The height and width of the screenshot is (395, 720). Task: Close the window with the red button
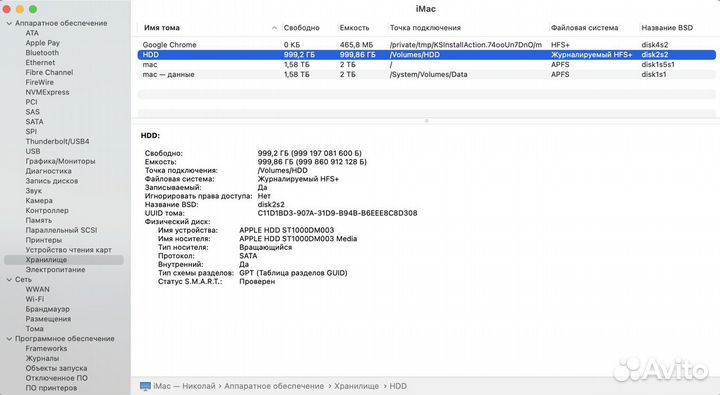[7, 9]
